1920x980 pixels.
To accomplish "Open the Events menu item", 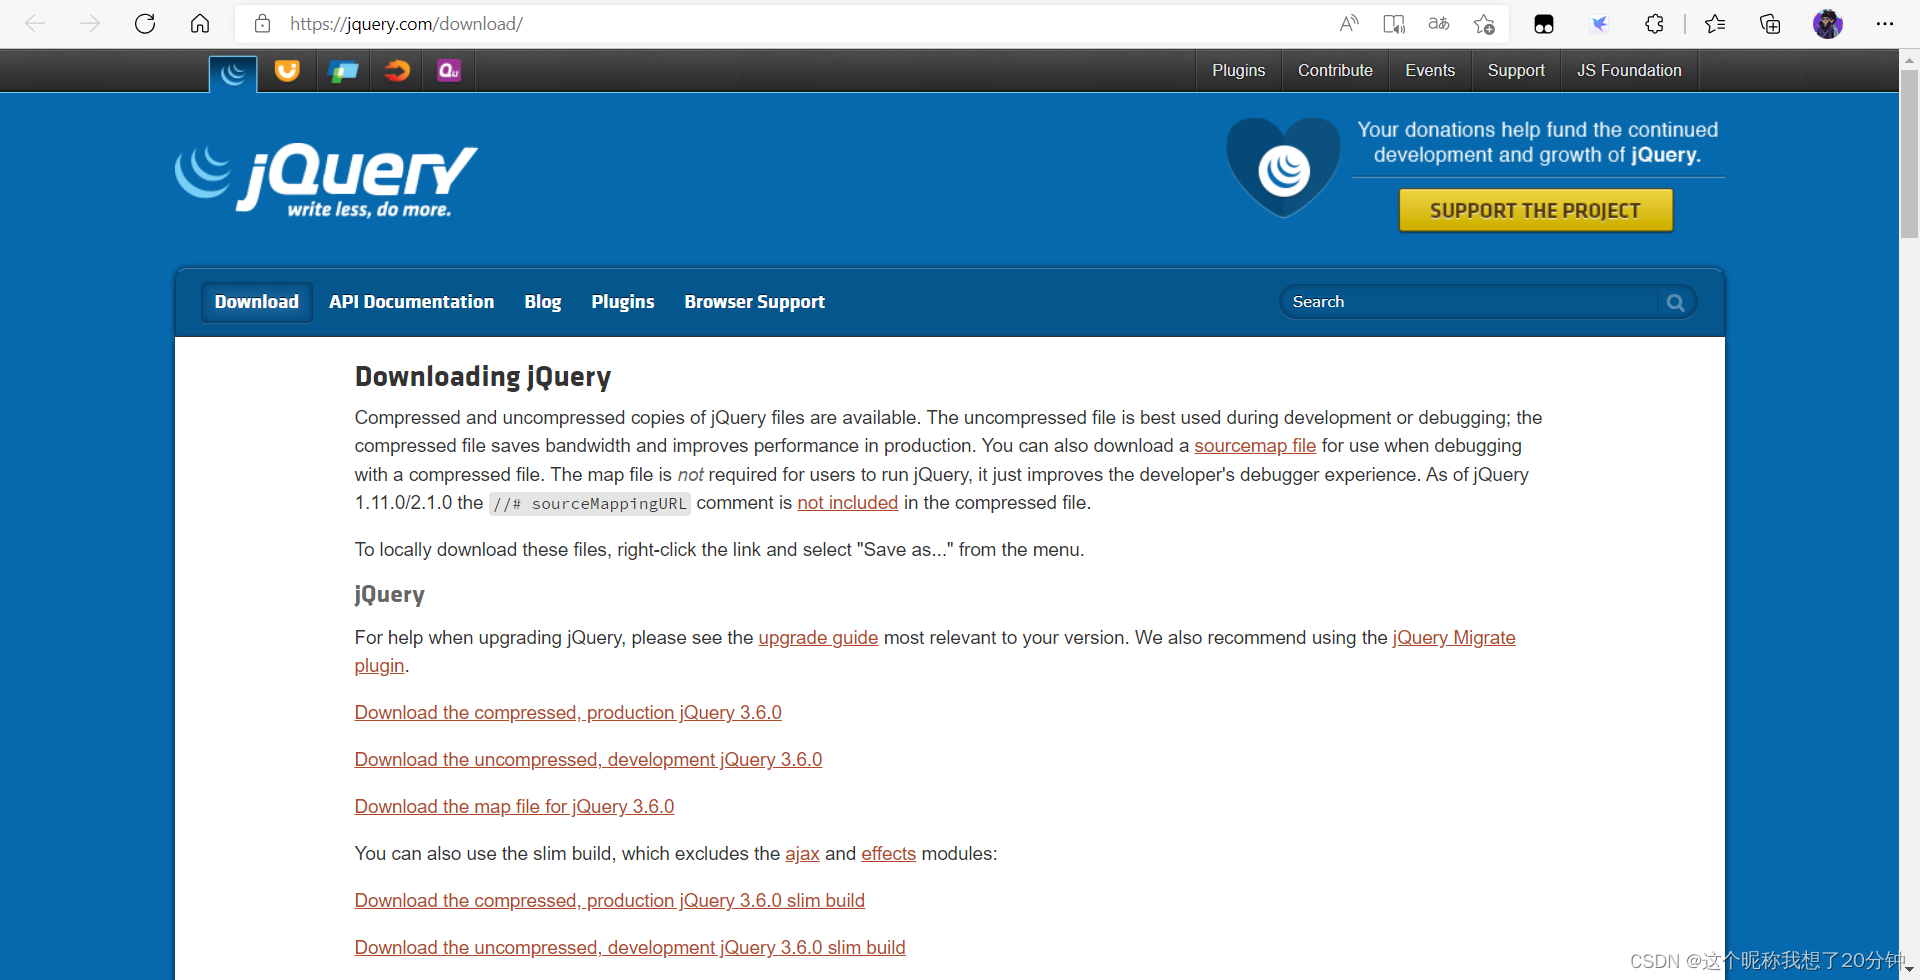I will [x=1430, y=70].
